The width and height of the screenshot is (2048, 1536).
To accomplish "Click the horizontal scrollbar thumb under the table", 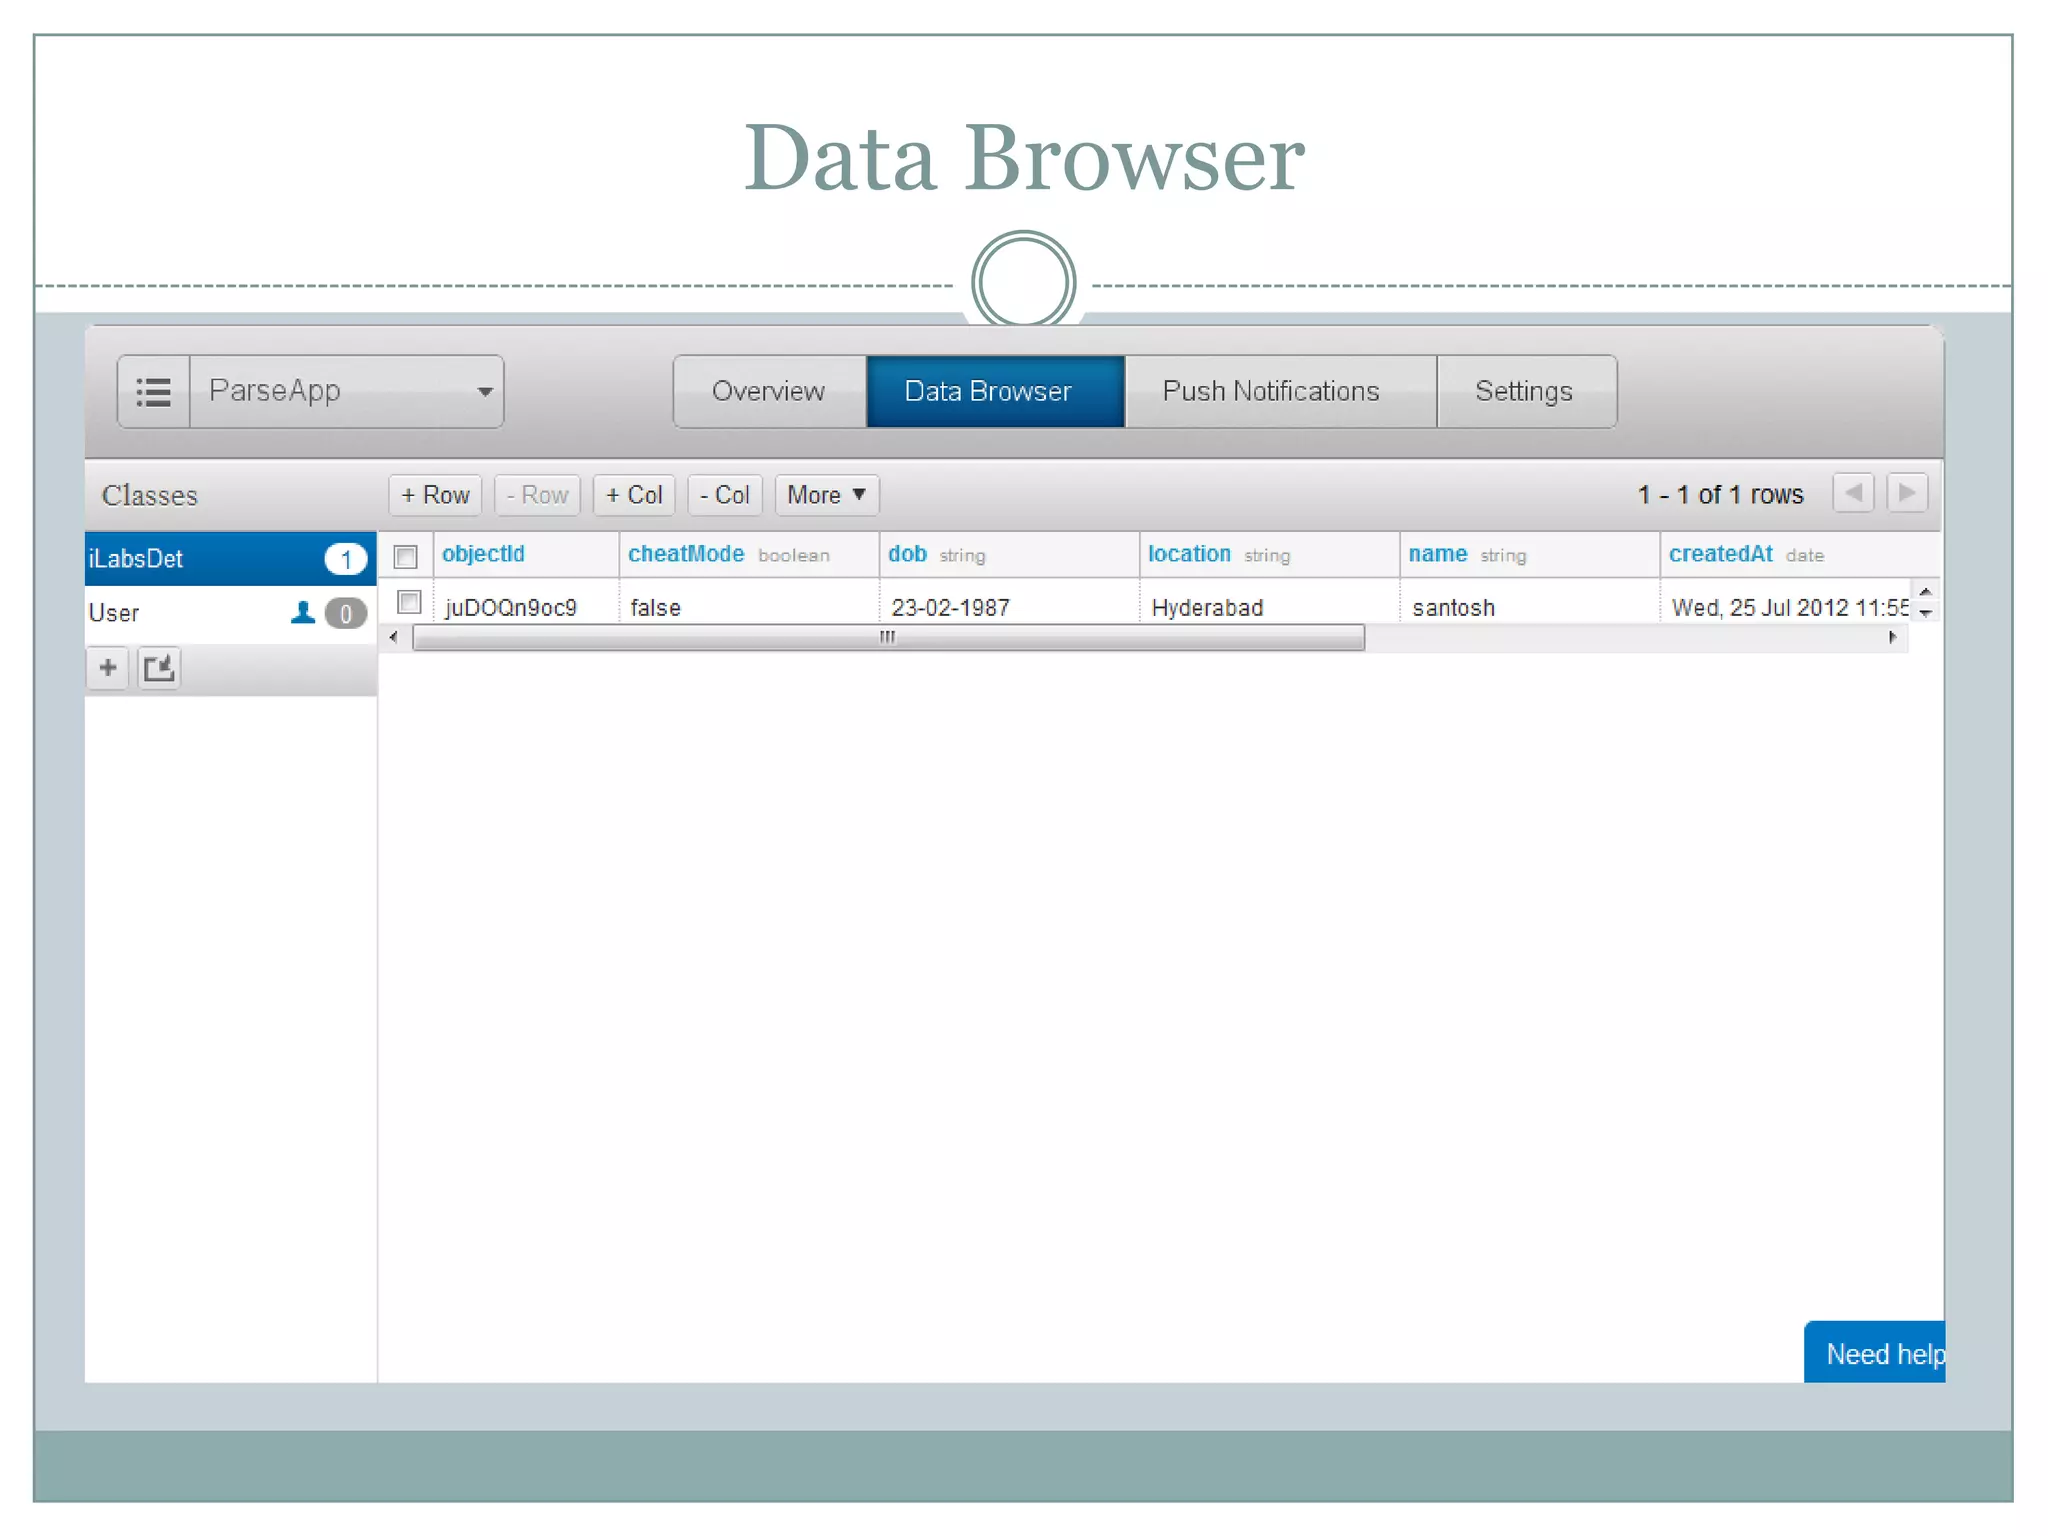I will [888, 638].
